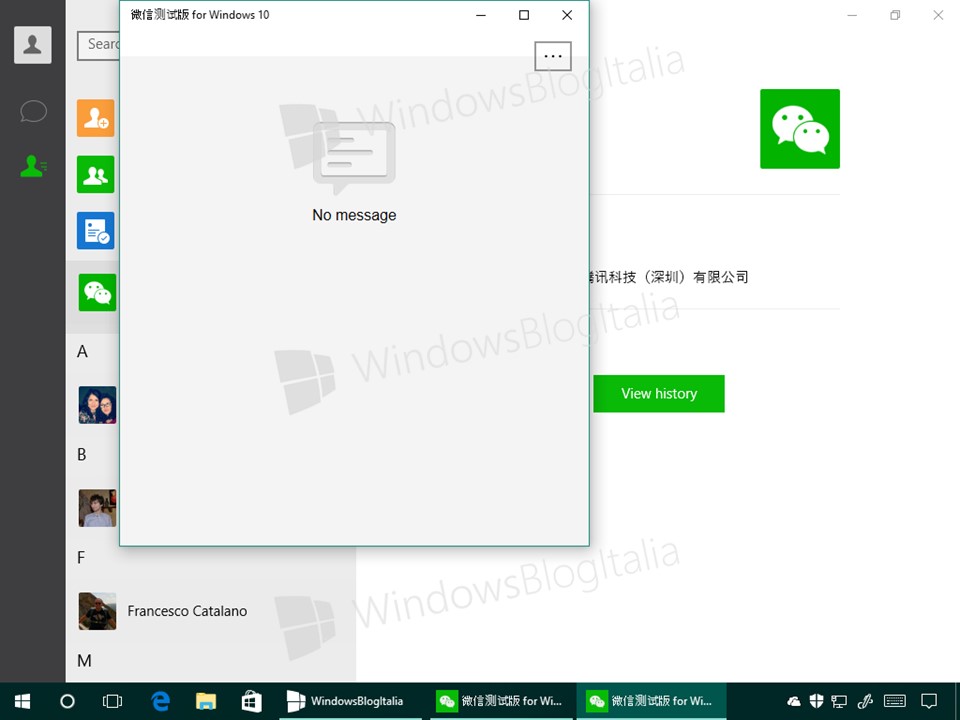The image size is (960, 720).
Task: Launch Microsoft Edge from the taskbar
Action: pos(160,701)
